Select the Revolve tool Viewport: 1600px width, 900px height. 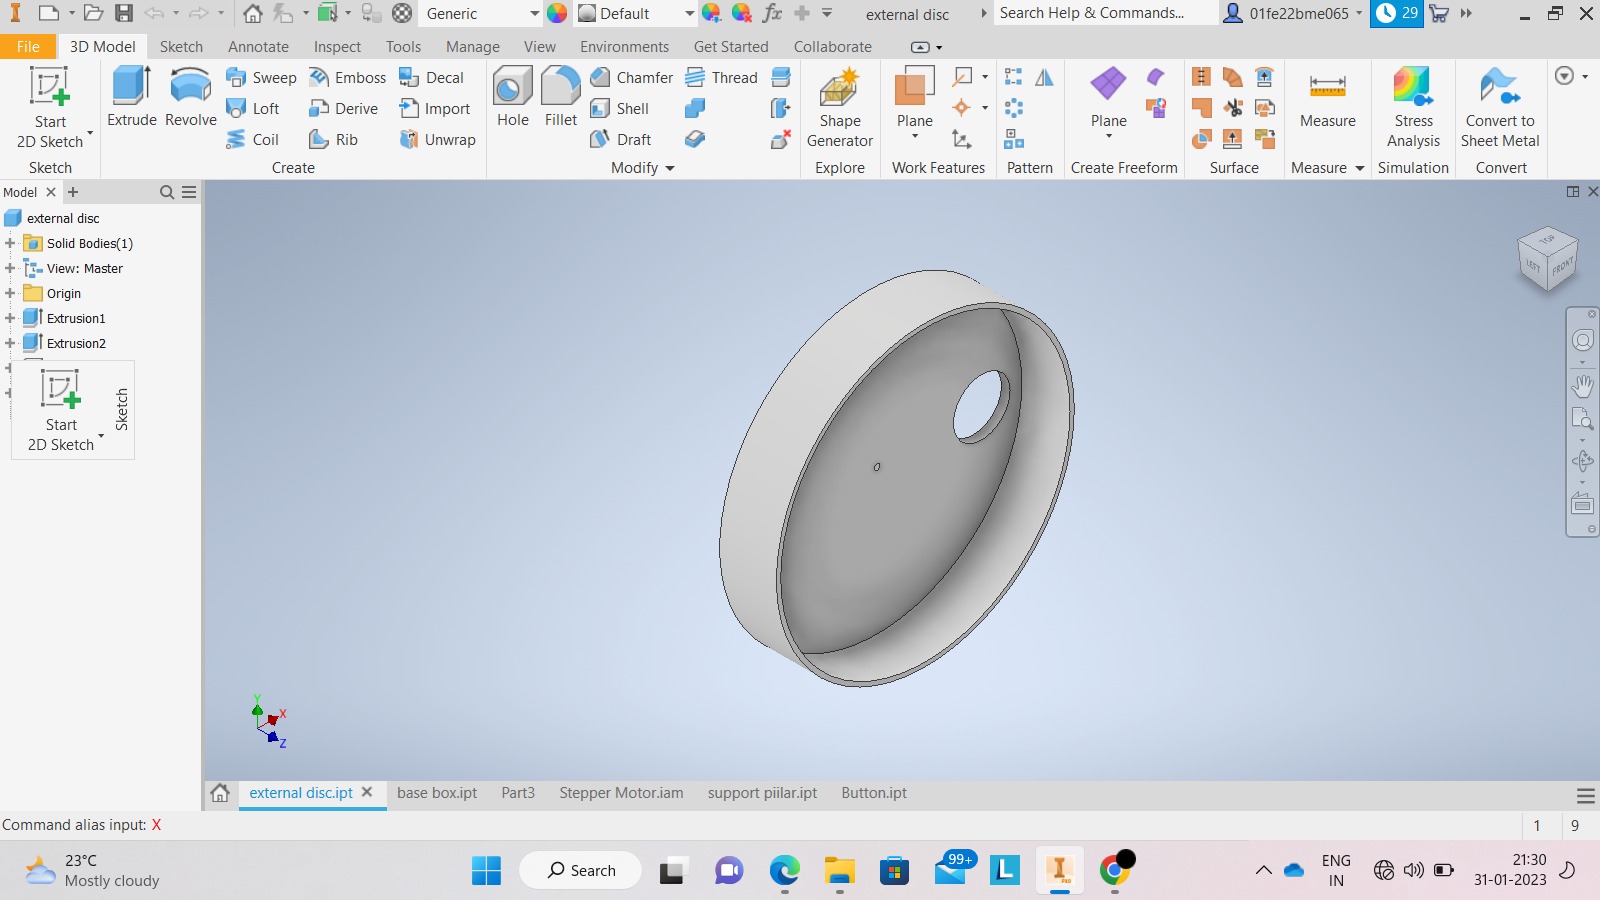190,98
